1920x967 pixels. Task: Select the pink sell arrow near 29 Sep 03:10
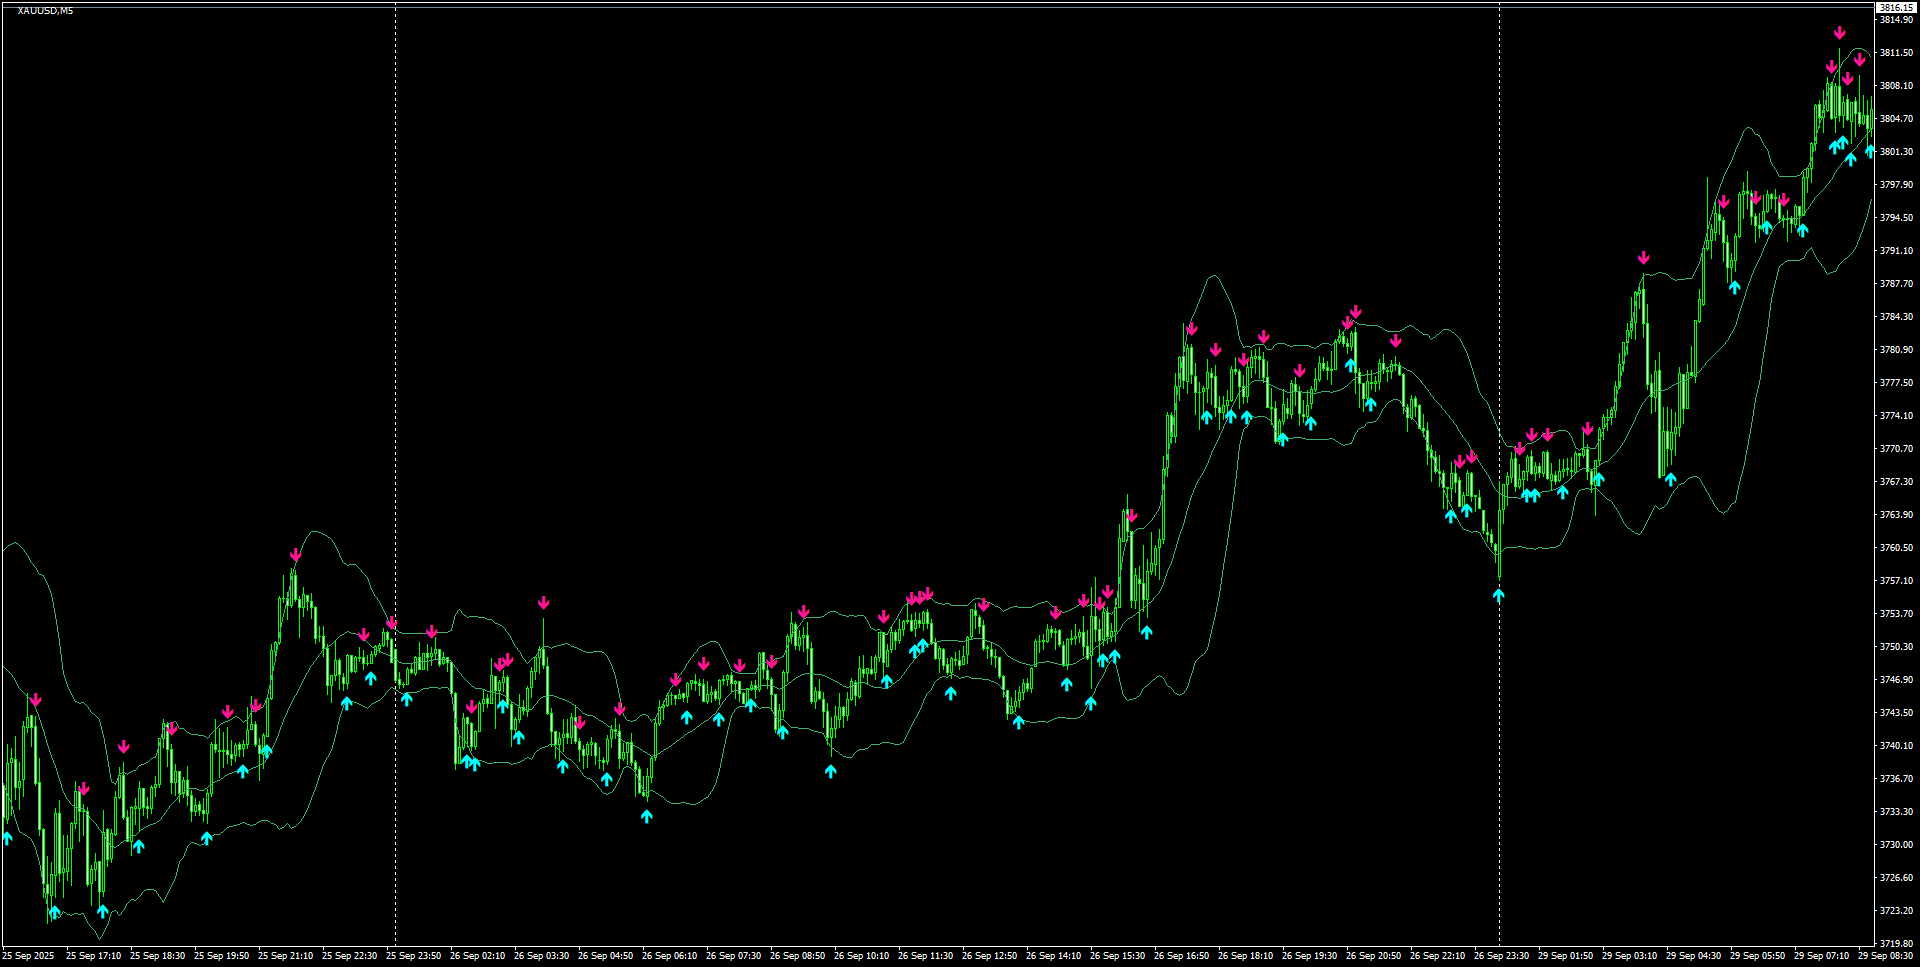[1643, 257]
